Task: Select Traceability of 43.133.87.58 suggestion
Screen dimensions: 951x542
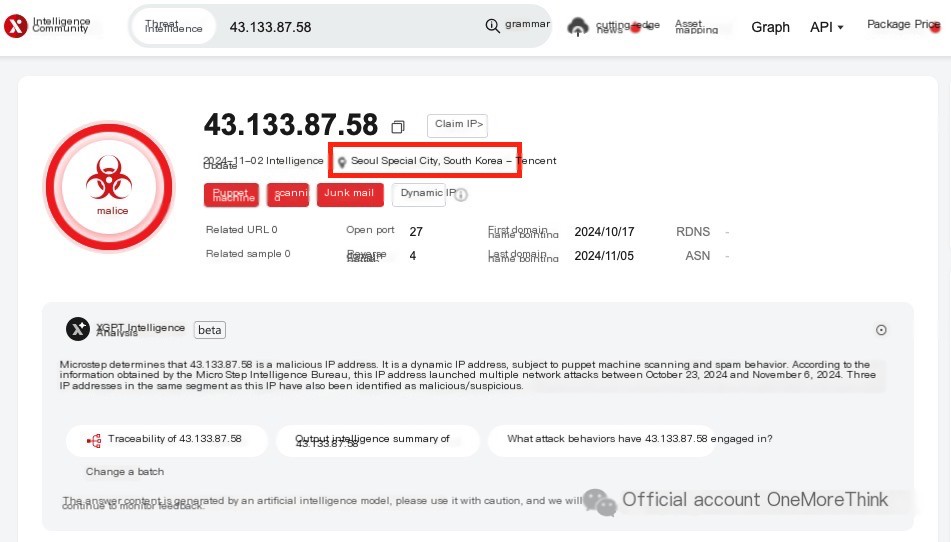Action: [167, 441]
